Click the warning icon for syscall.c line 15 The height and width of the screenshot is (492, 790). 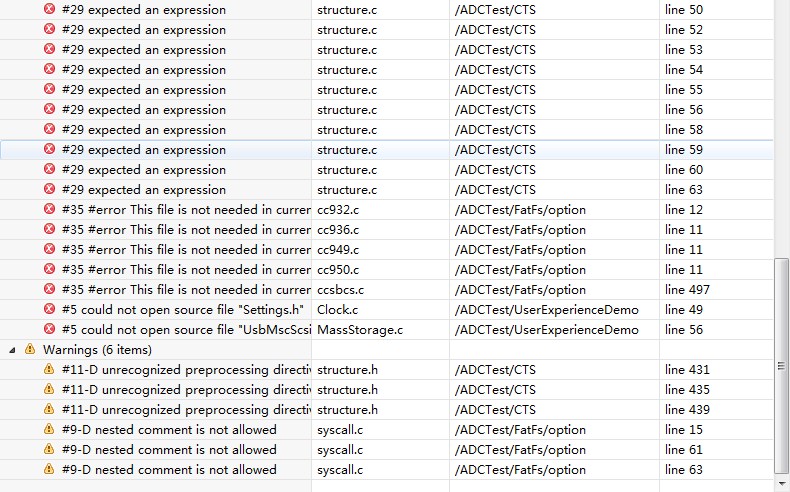pyautogui.click(x=49, y=430)
